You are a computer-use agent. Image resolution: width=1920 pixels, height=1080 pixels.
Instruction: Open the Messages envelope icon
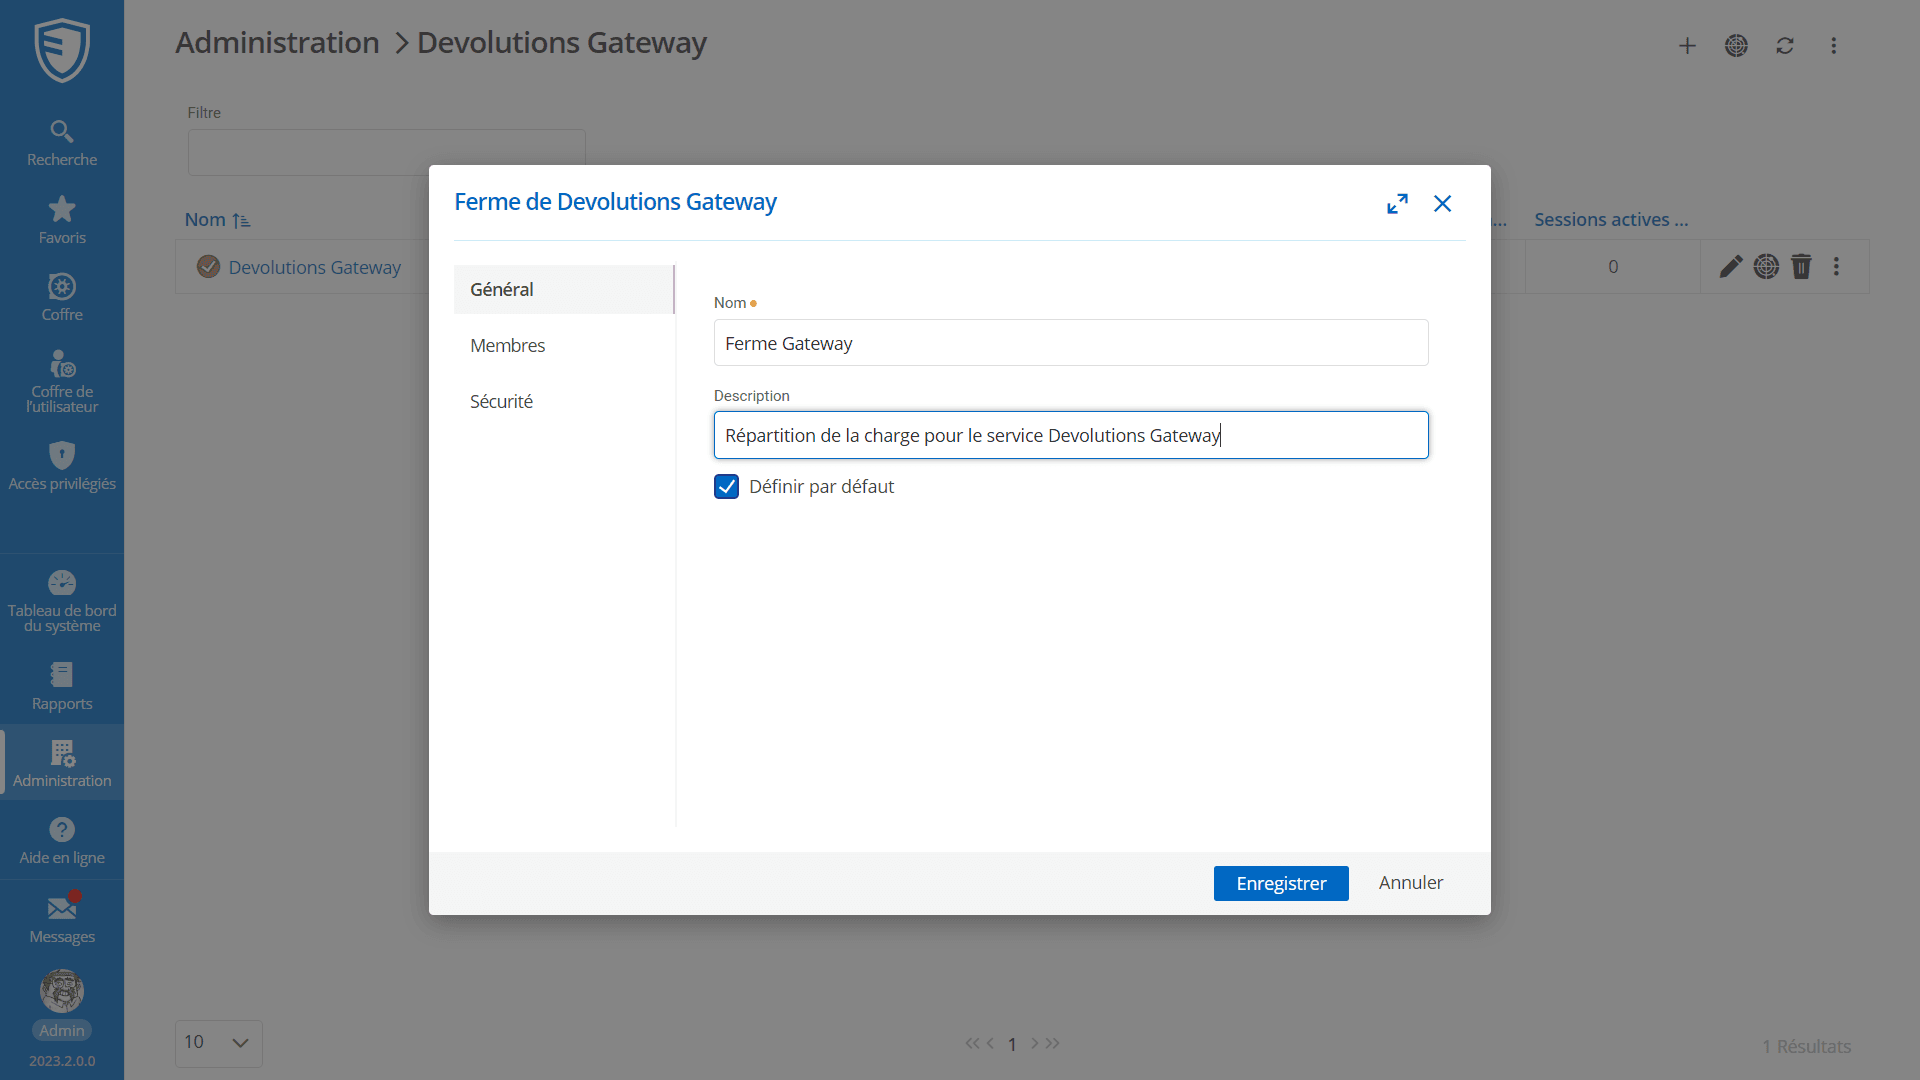click(62, 908)
